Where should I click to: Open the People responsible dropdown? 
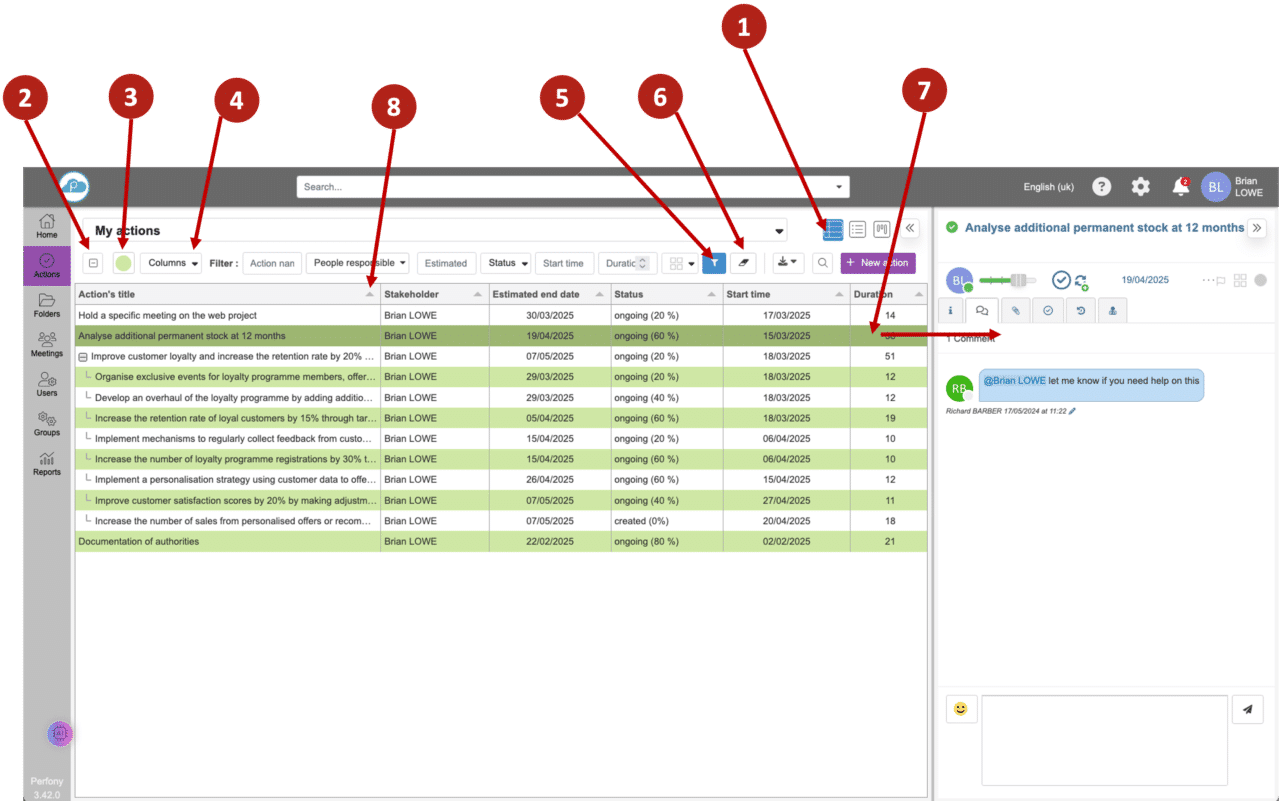tap(357, 262)
